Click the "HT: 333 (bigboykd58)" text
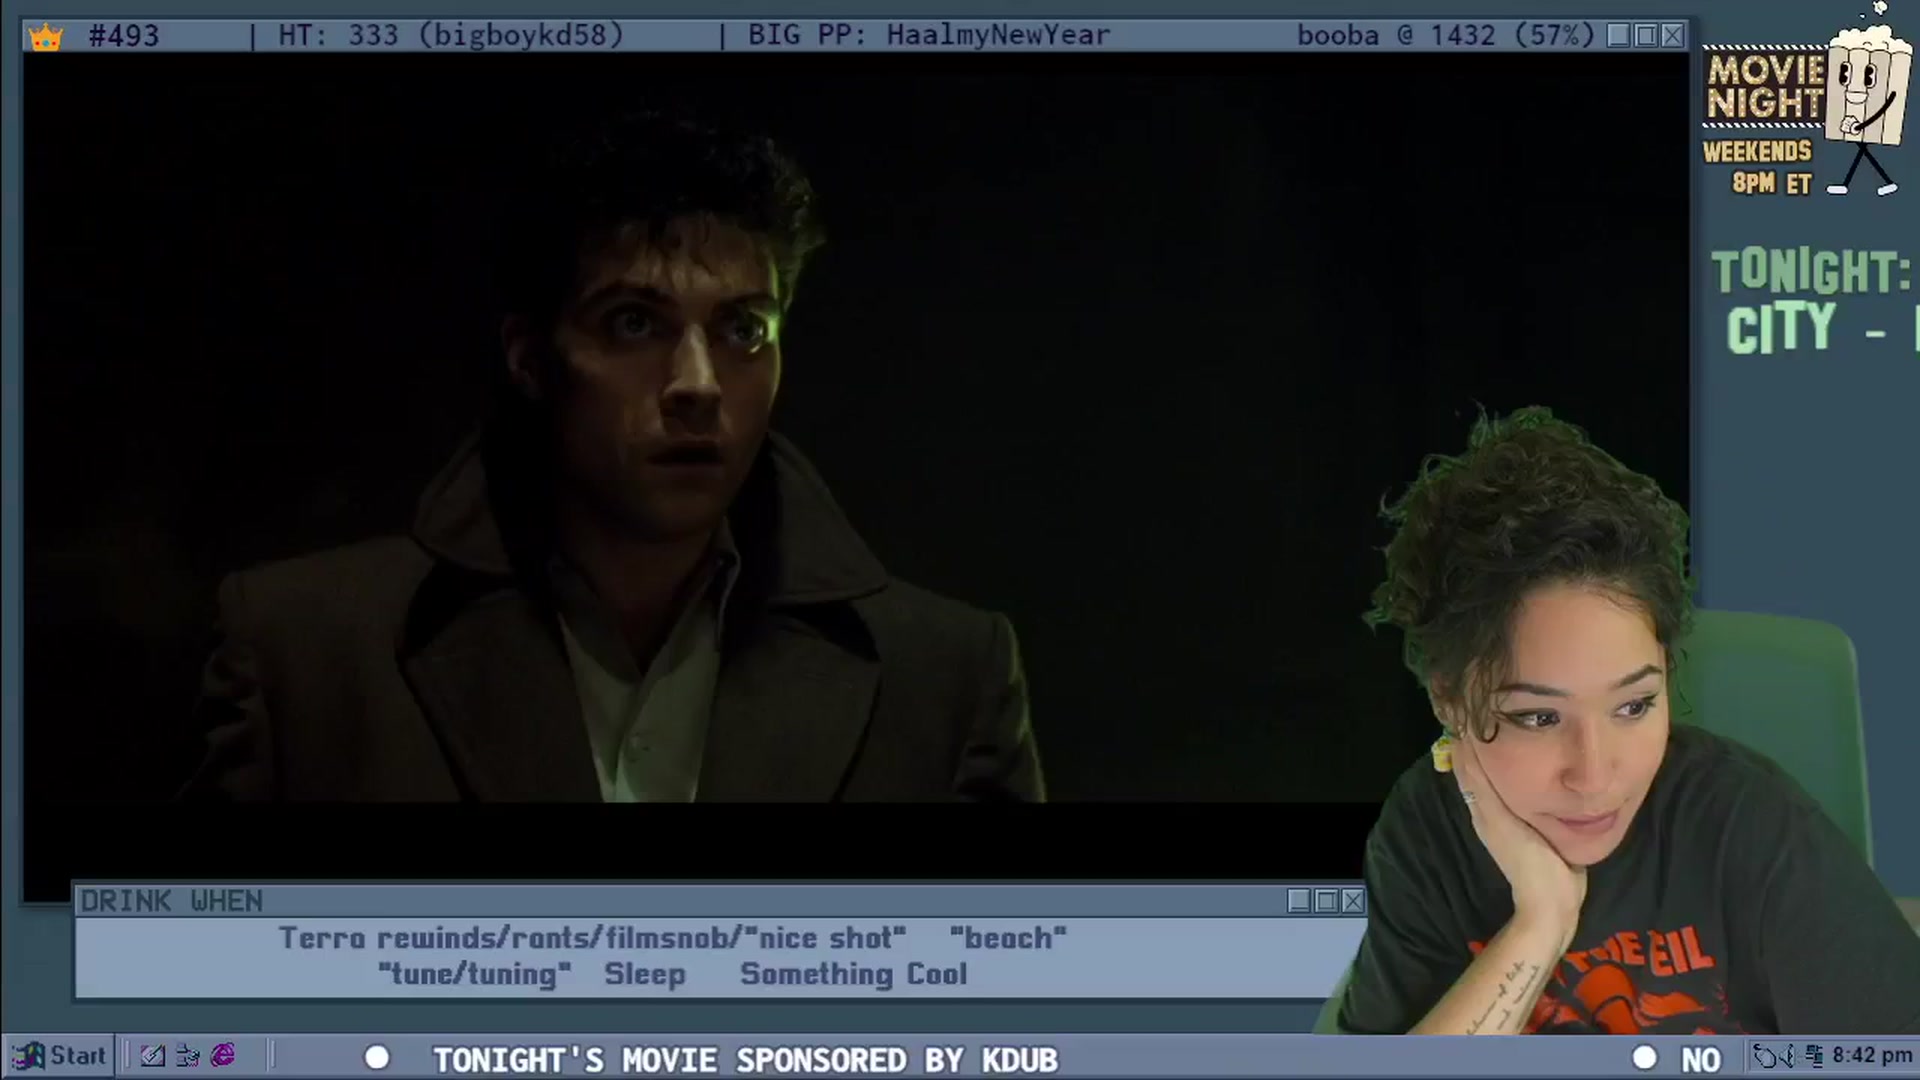 [x=450, y=36]
